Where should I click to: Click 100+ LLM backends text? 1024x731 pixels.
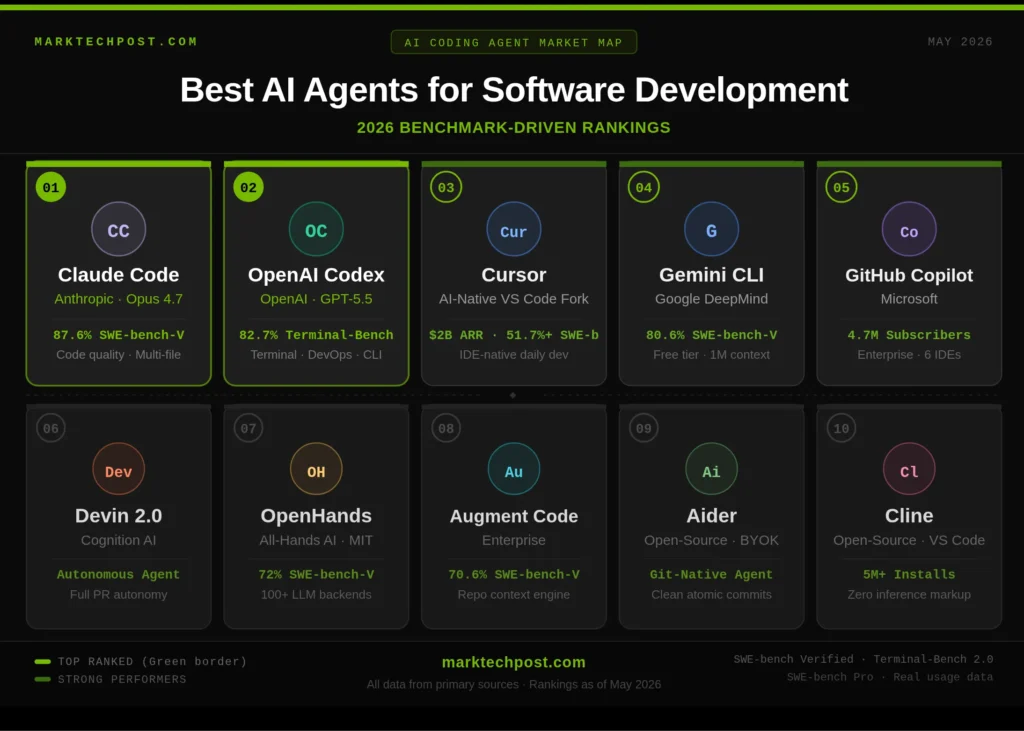coord(316,594)
